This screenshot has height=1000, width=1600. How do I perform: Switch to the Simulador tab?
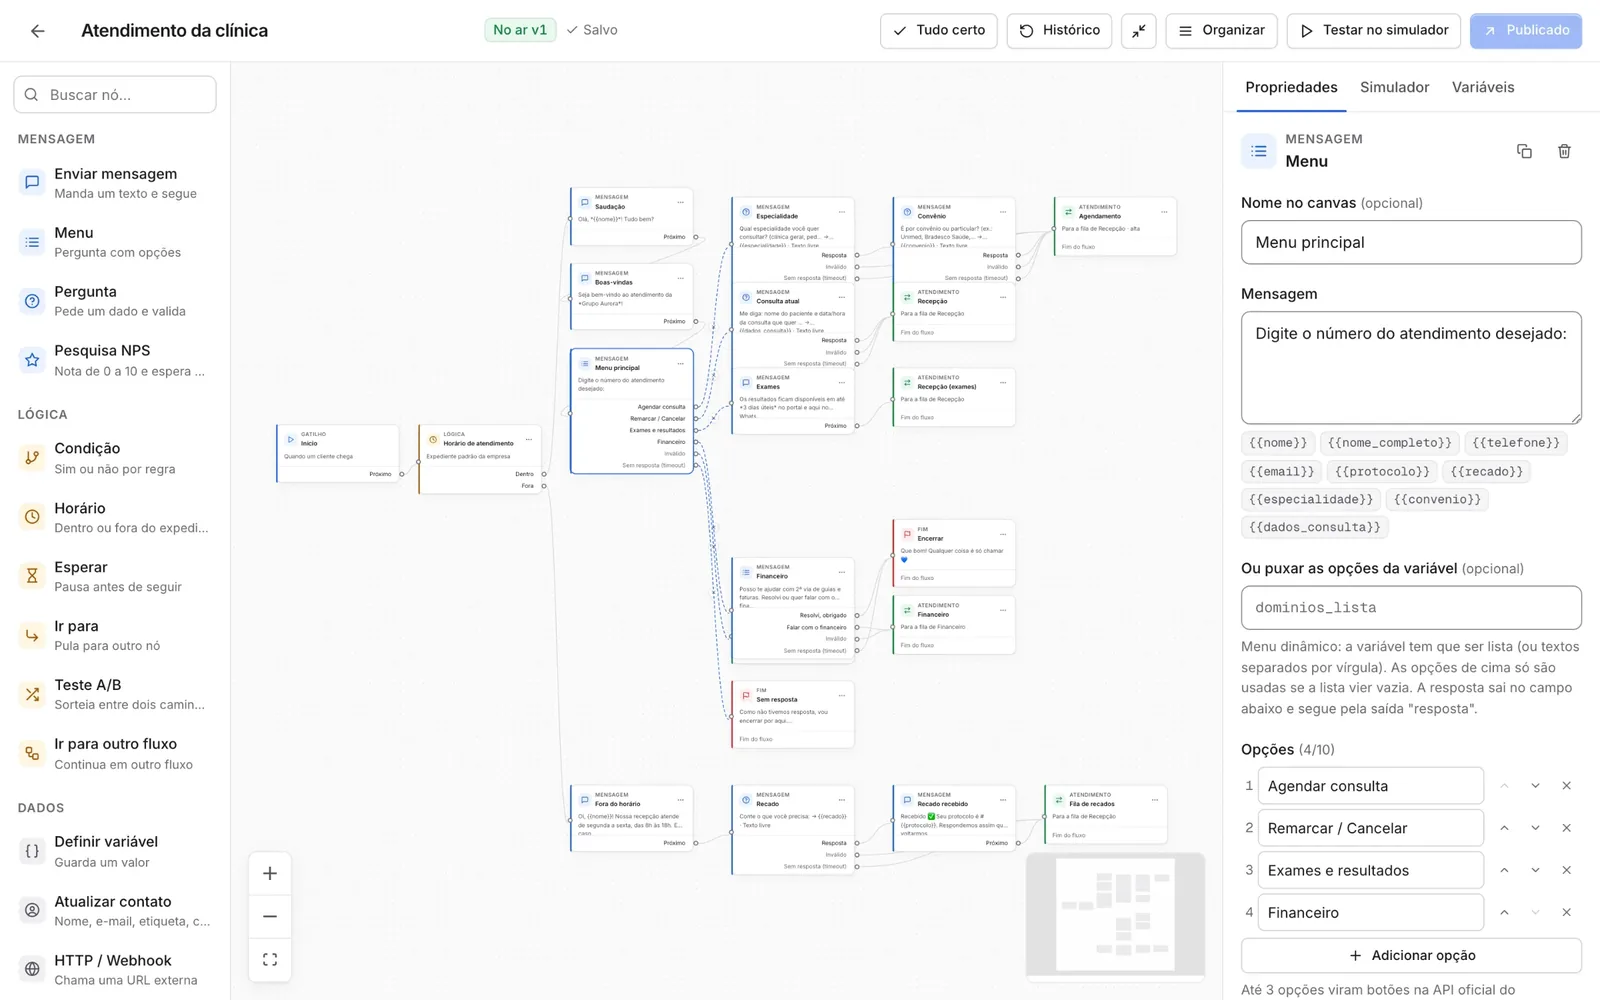1394,87
